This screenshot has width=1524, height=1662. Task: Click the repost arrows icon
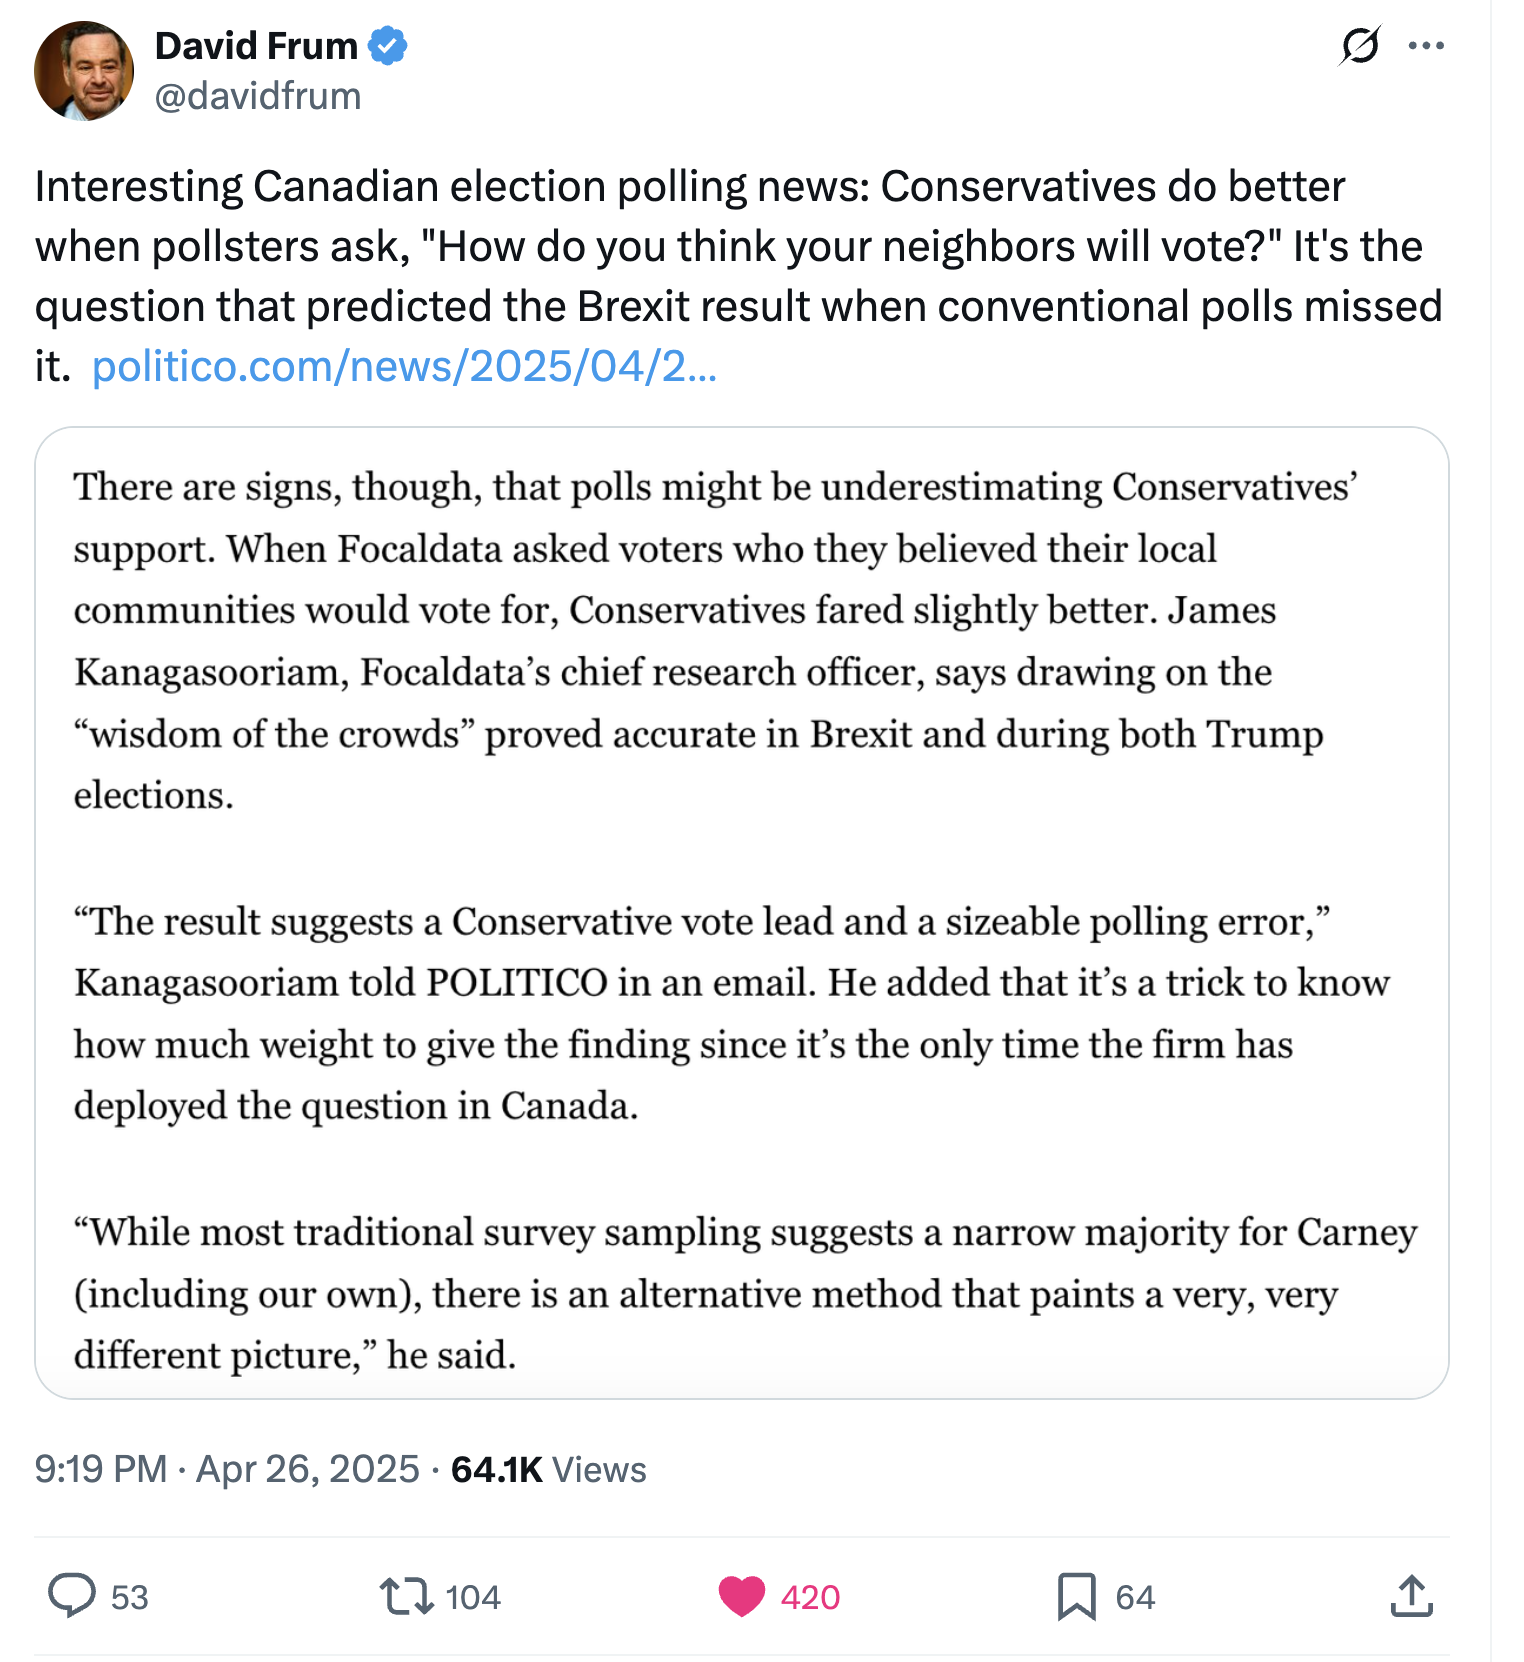[x=406, y=1596]
